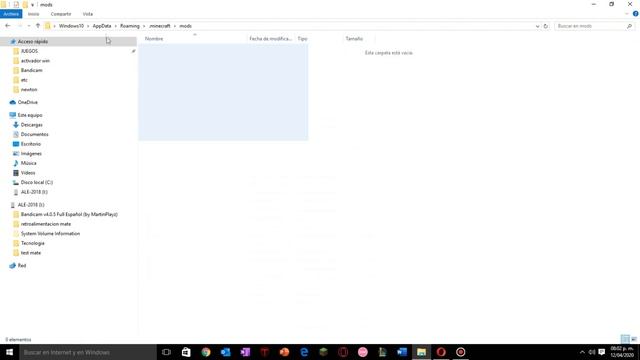Open the Bandicam v4.0.5 Full Español folder
The width and height of the screenshot is (640, 360).
[69, 214]
